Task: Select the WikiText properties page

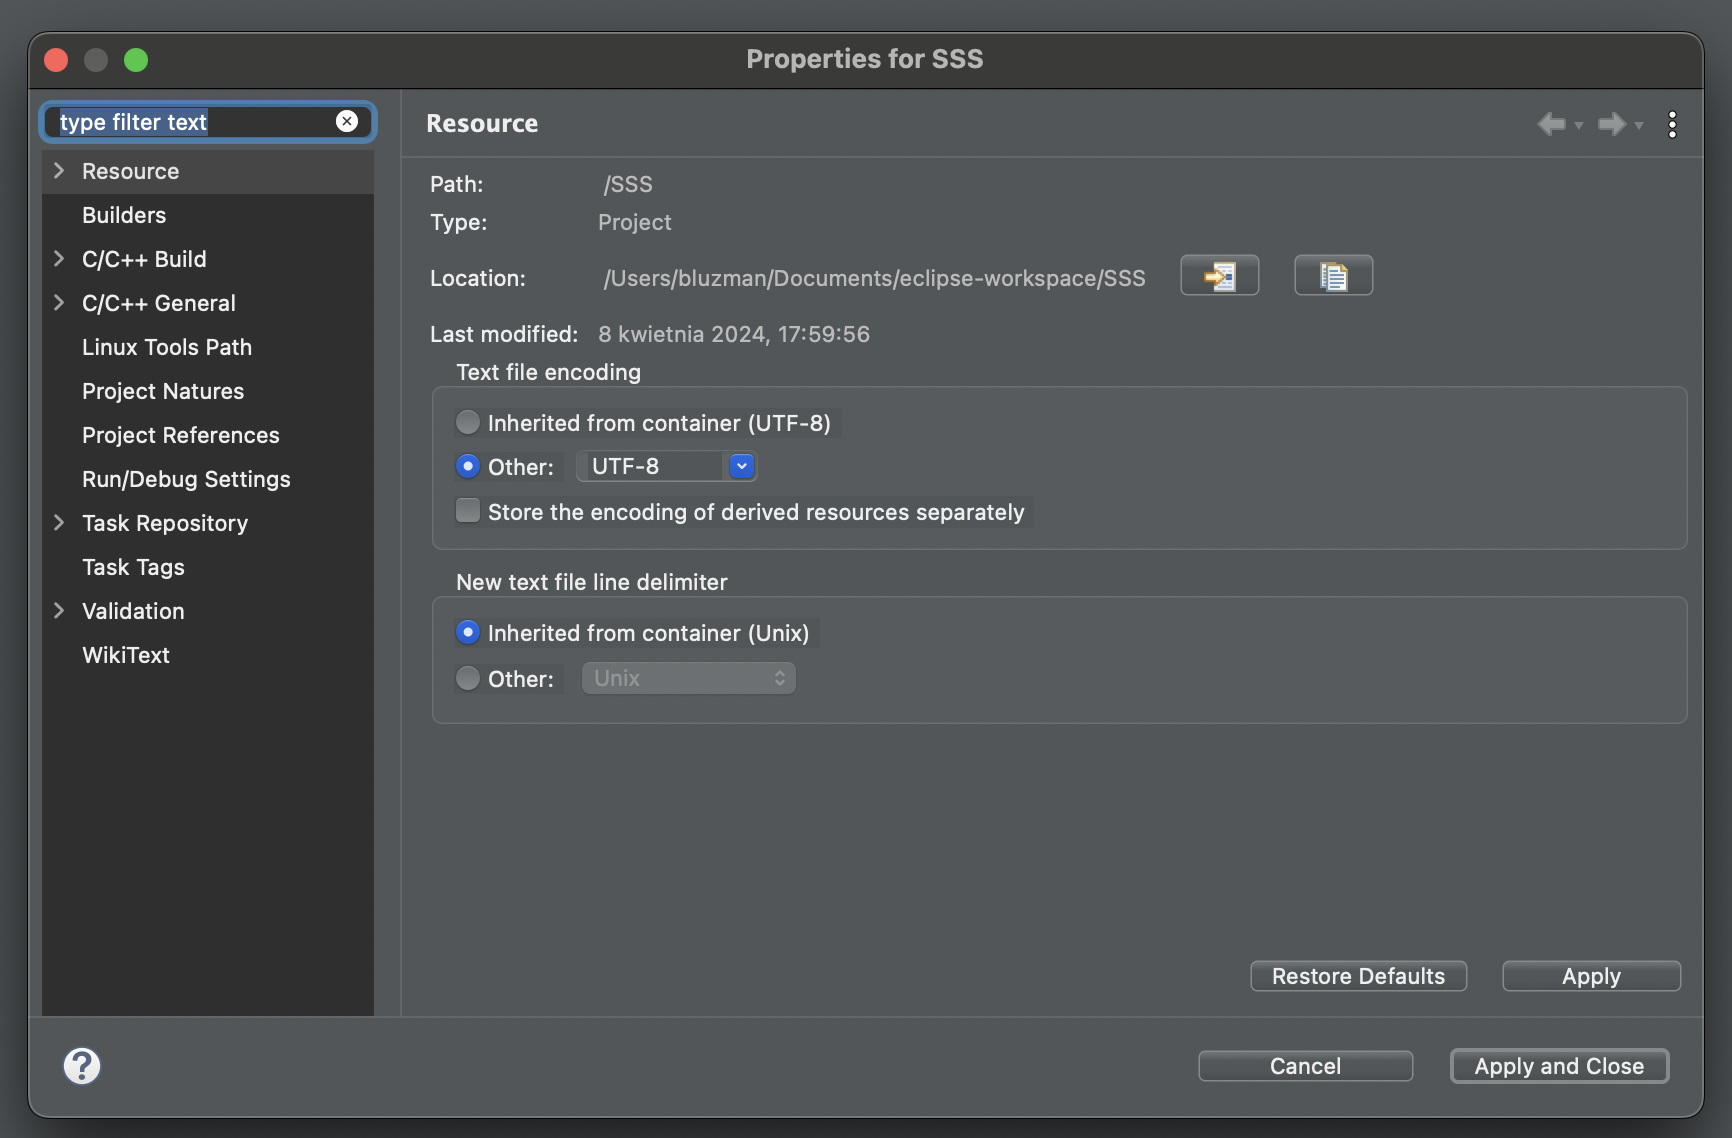Action: coord(125,654)
